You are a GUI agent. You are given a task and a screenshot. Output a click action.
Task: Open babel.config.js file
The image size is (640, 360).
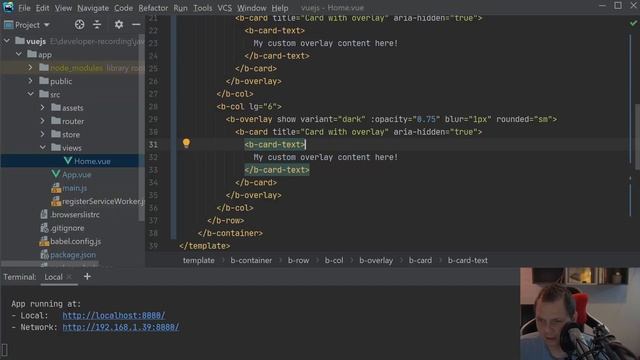76,242
